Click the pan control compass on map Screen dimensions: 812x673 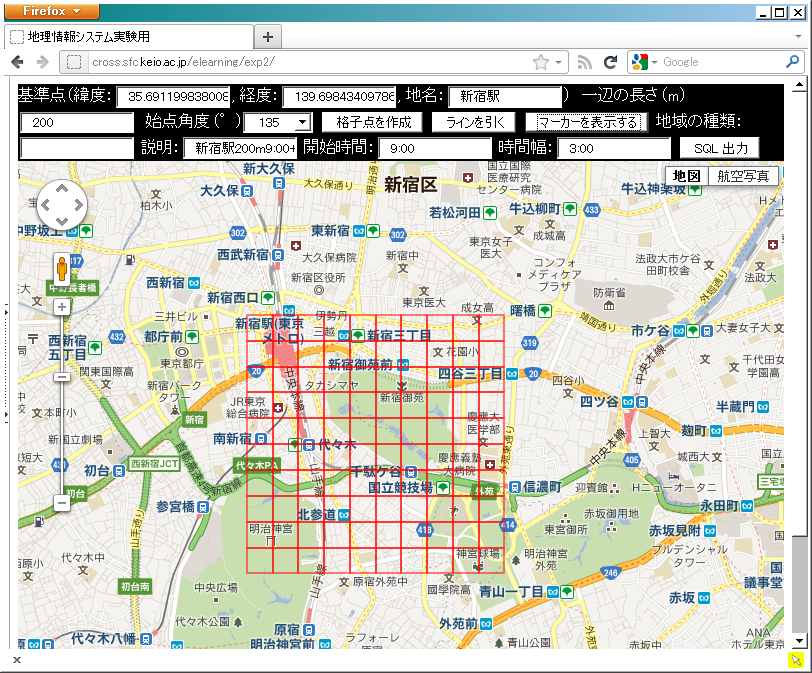pyautogui.click(x=62, y=206)
